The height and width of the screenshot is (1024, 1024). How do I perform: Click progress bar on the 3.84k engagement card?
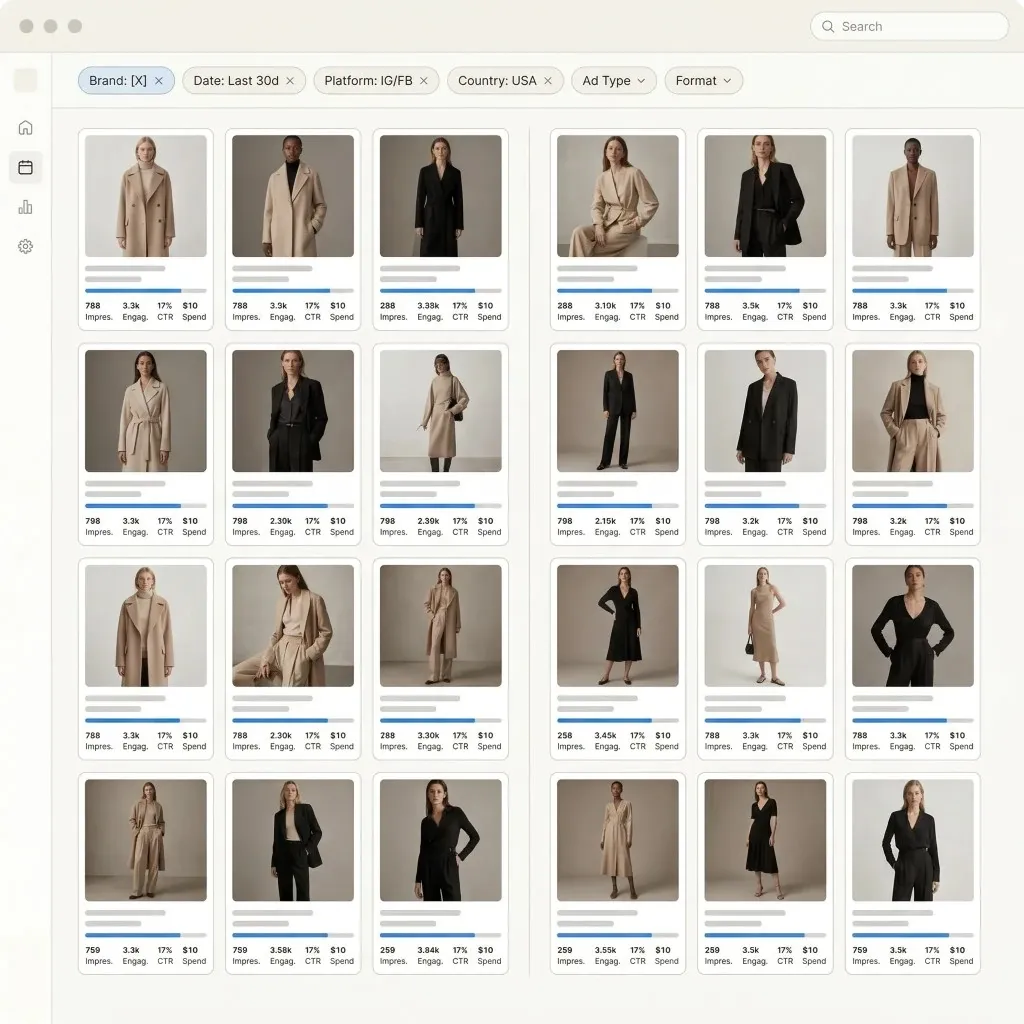coord(441,935)
